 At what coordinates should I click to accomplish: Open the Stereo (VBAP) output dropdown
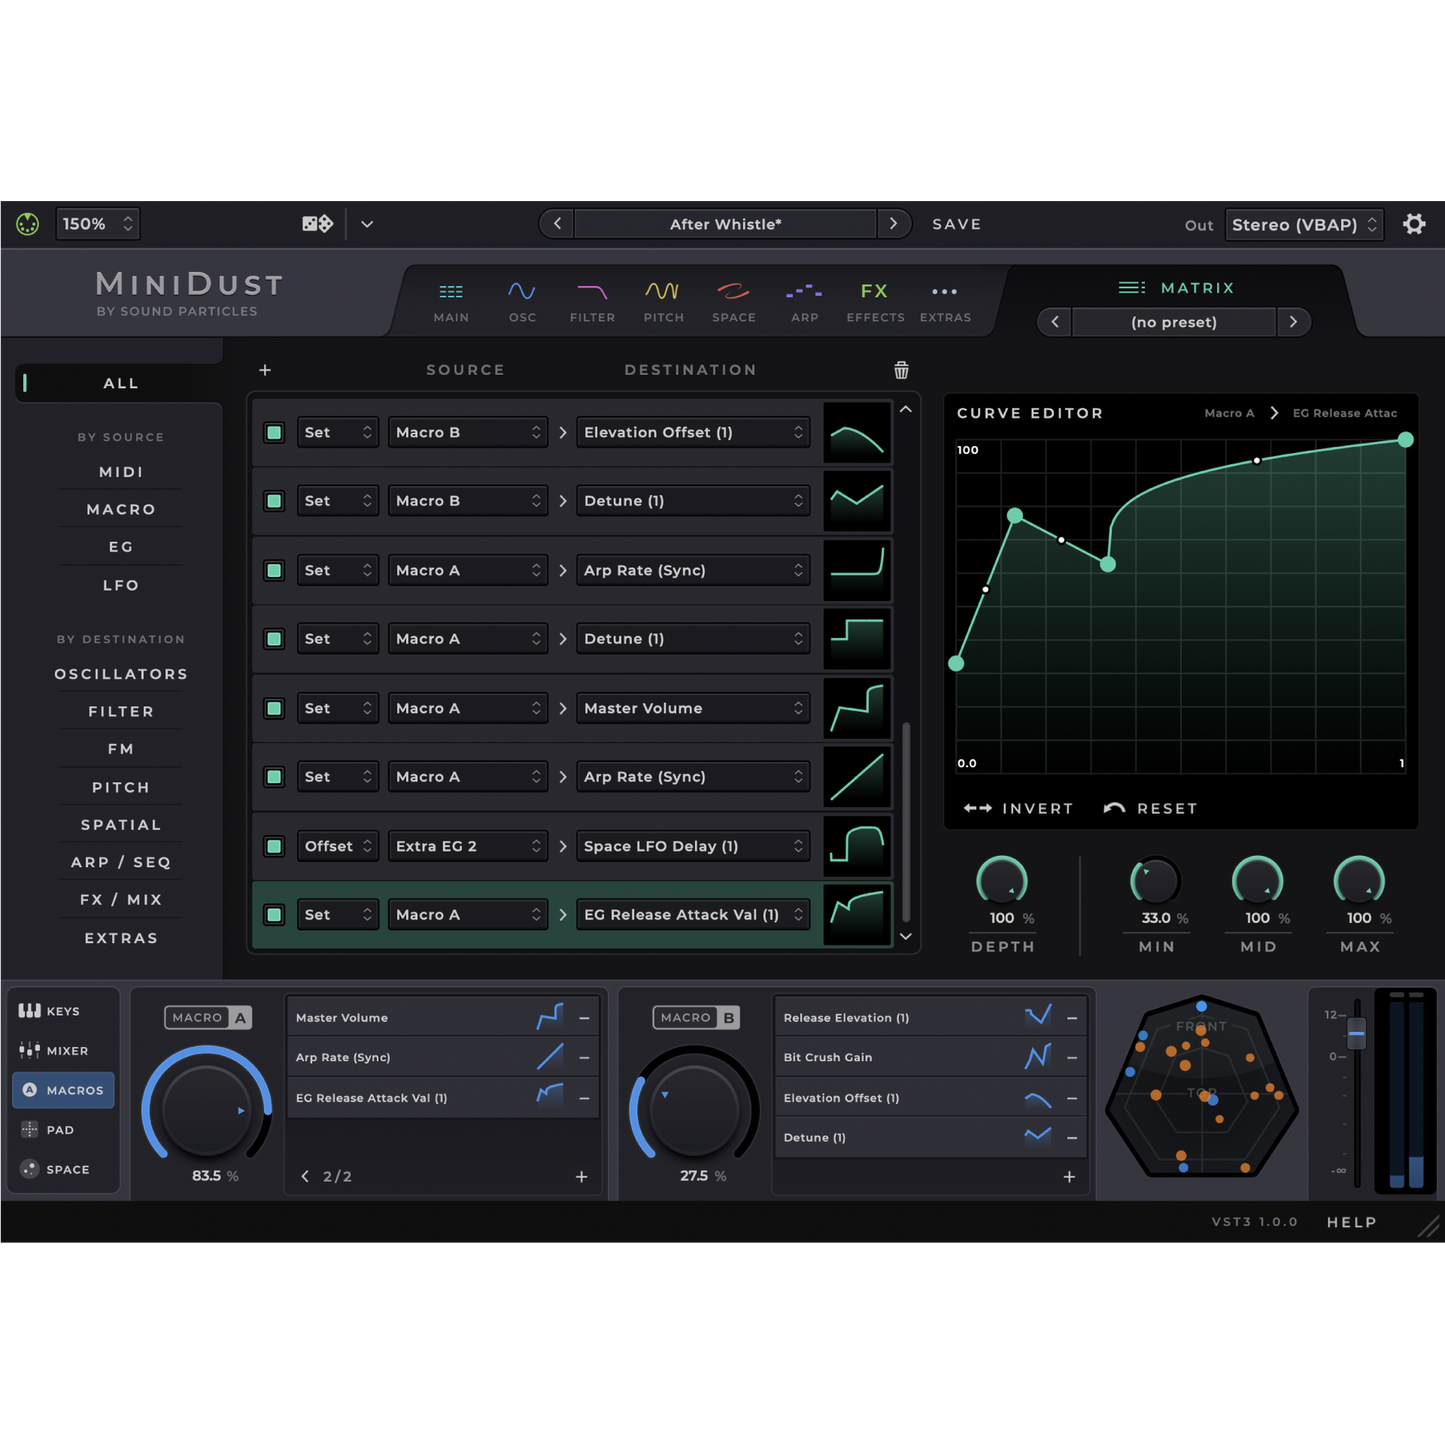pos(1304,225)
